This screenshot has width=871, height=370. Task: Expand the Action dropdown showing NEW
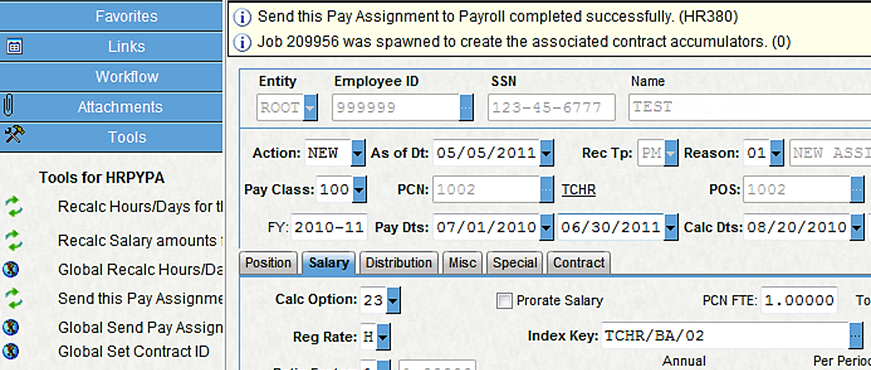pos(358,153)
